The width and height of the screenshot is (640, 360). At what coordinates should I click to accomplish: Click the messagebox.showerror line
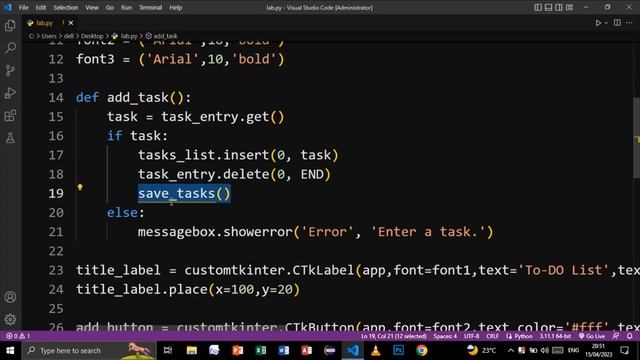coord(315,232)
